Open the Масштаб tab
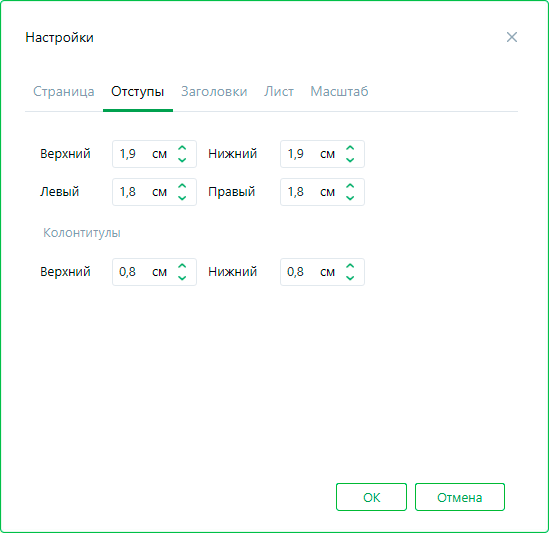Screen dimensions: 549x533 pos(339,91)
